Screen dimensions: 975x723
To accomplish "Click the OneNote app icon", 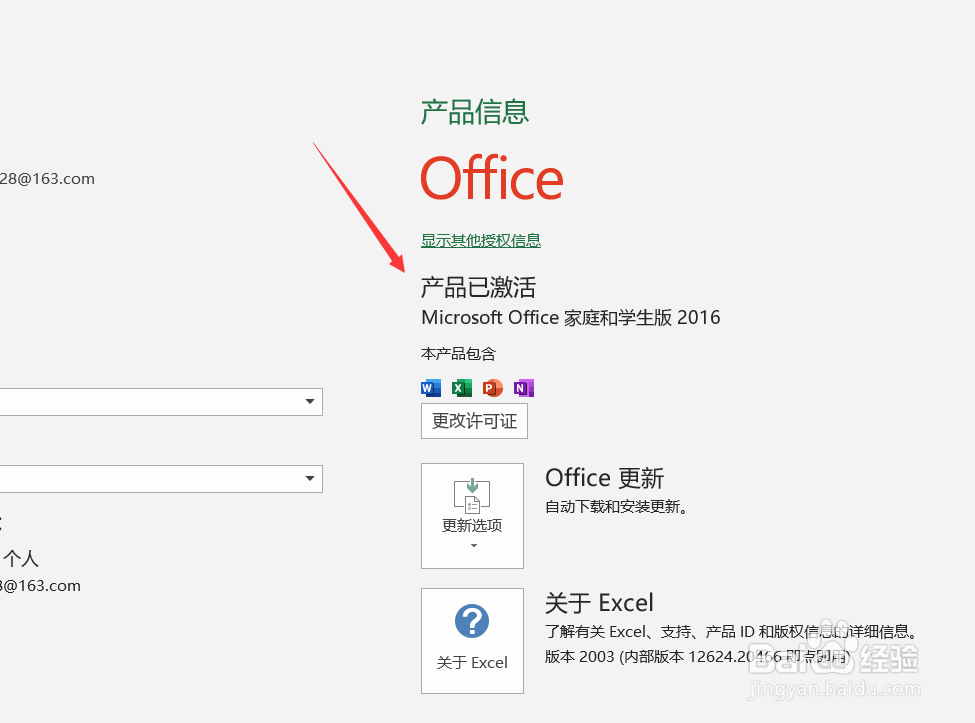I will pyautogui.click(x=524, y=388).
